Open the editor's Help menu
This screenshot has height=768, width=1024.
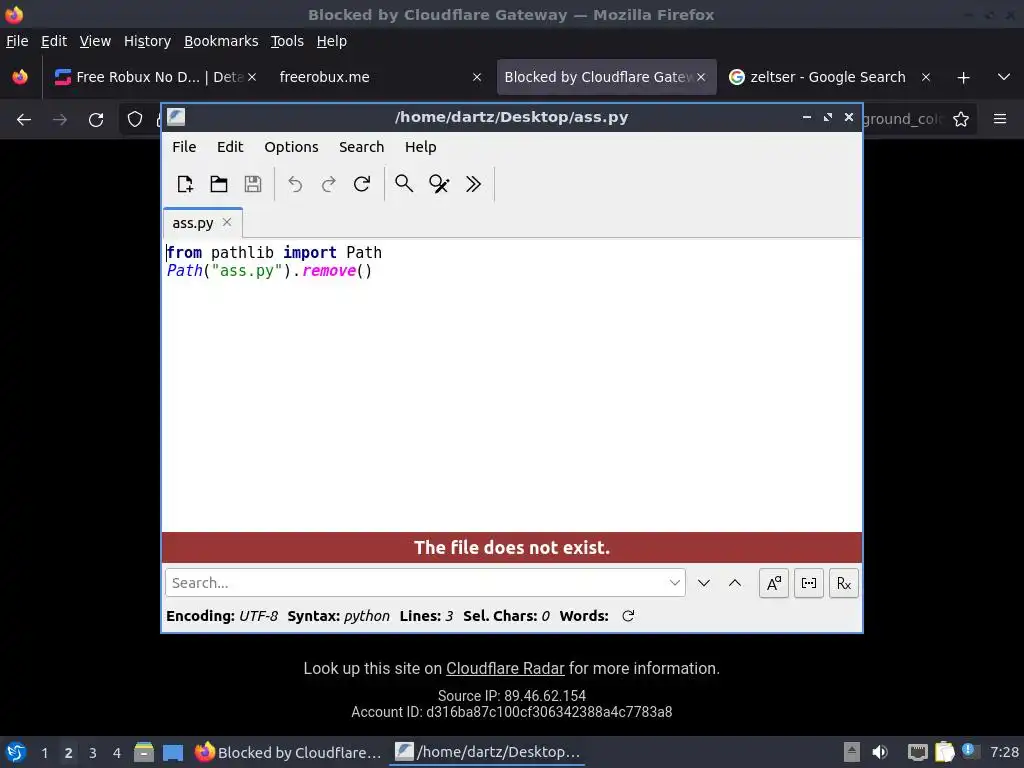(421, 147)
